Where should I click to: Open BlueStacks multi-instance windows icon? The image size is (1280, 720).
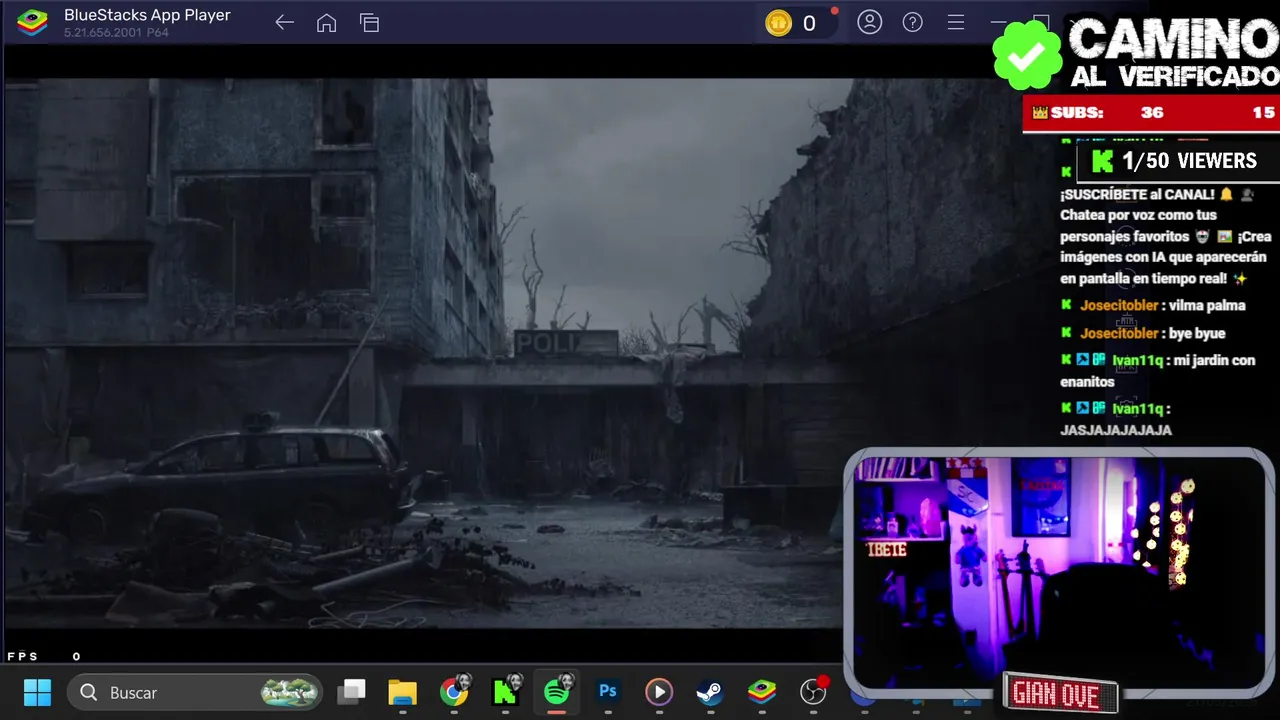370,23
